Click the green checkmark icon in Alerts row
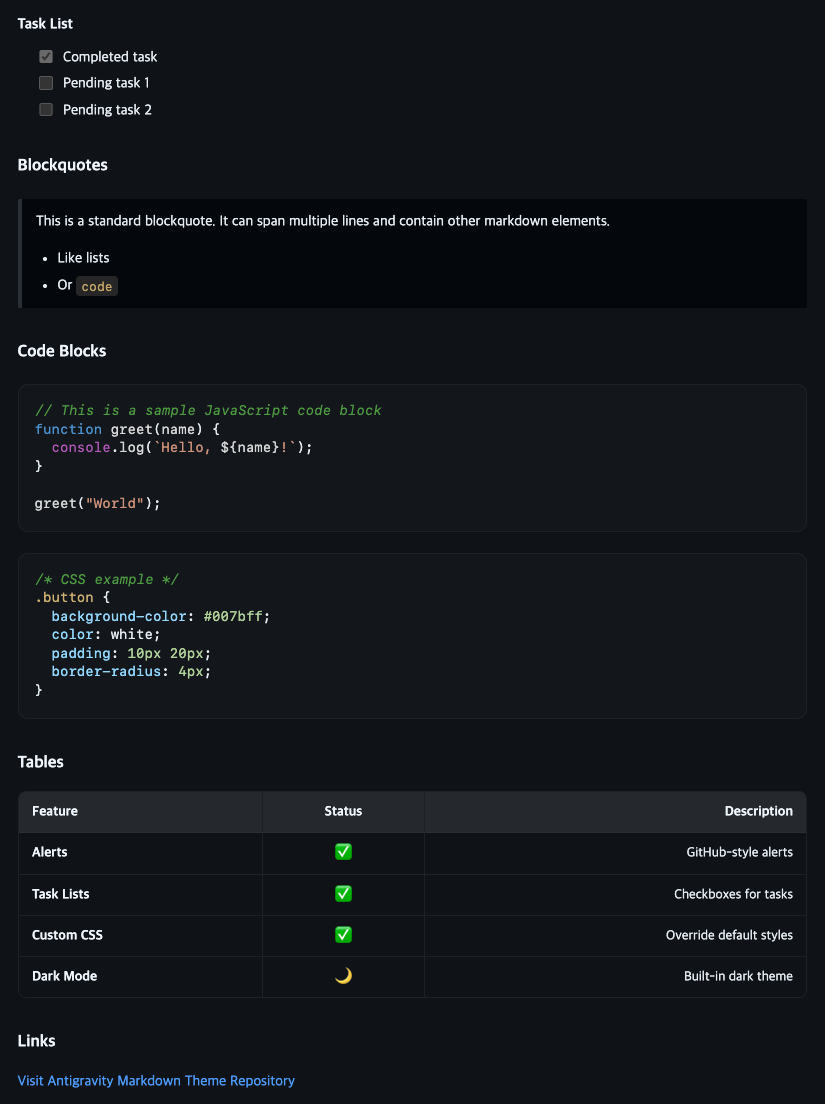This screenshot has width=825, height=1104. click(x=343, y=852)
